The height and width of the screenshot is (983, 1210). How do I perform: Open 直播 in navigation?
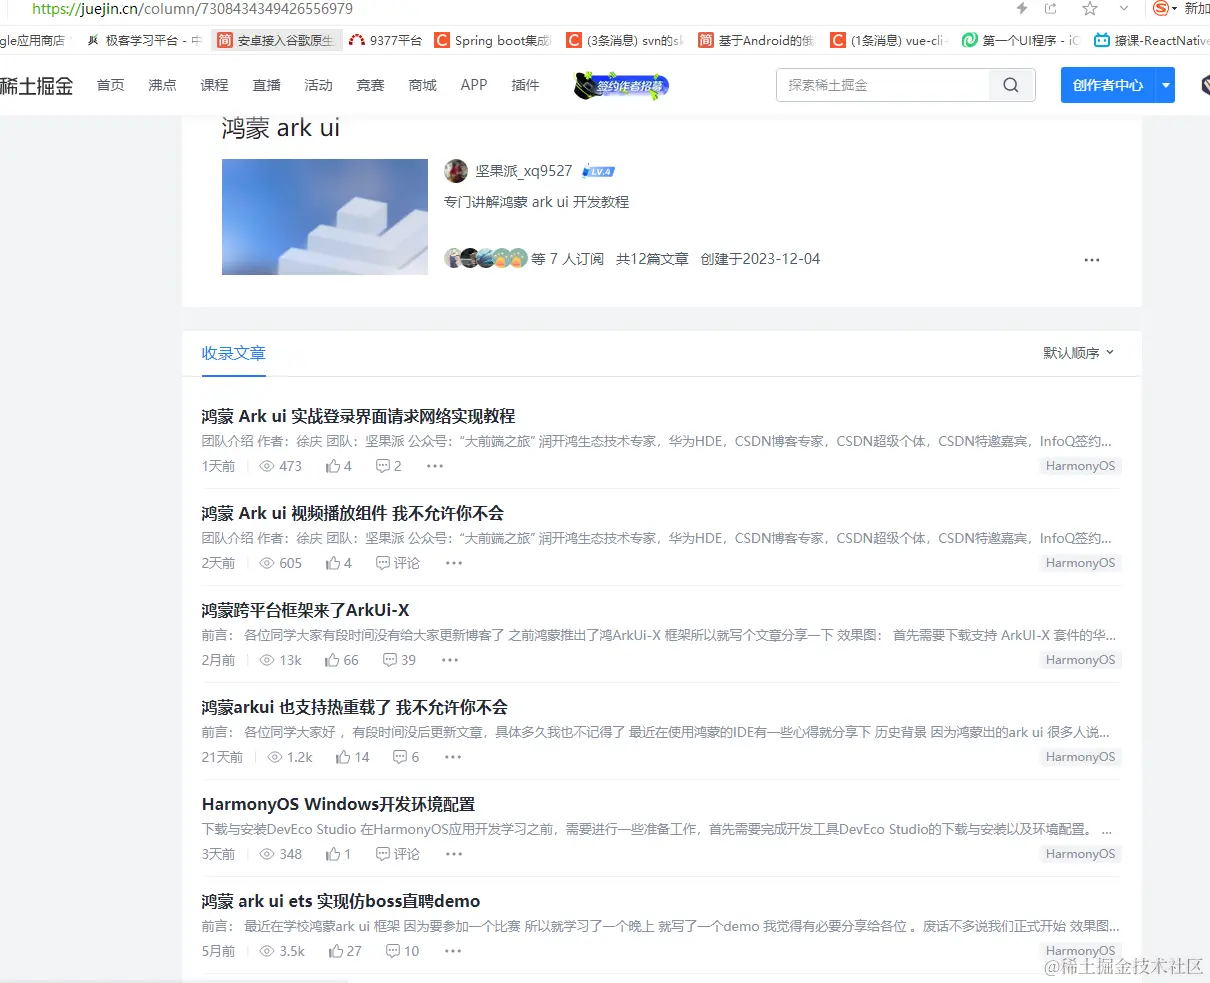[x=266, y=85]
